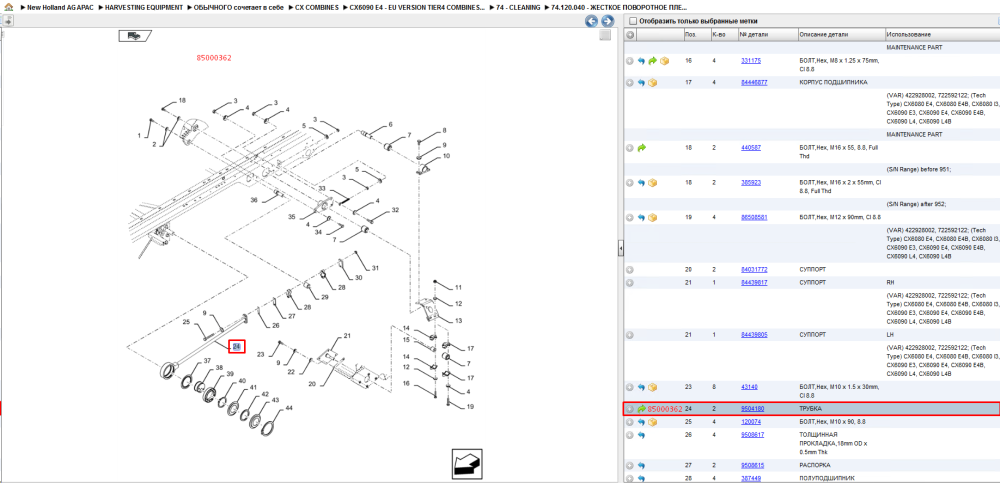
Task: Add part 84439805 using its plus icon
Action: click(629, 335)
